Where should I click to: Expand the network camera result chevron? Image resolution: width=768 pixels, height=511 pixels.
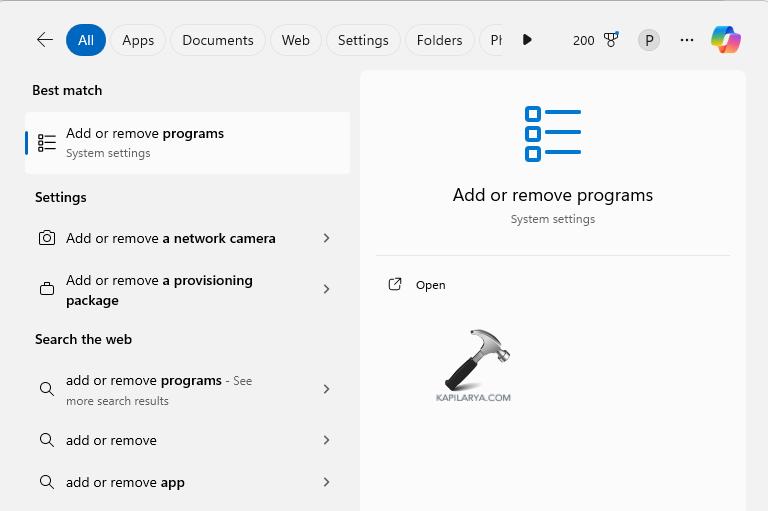click(326, 238)
